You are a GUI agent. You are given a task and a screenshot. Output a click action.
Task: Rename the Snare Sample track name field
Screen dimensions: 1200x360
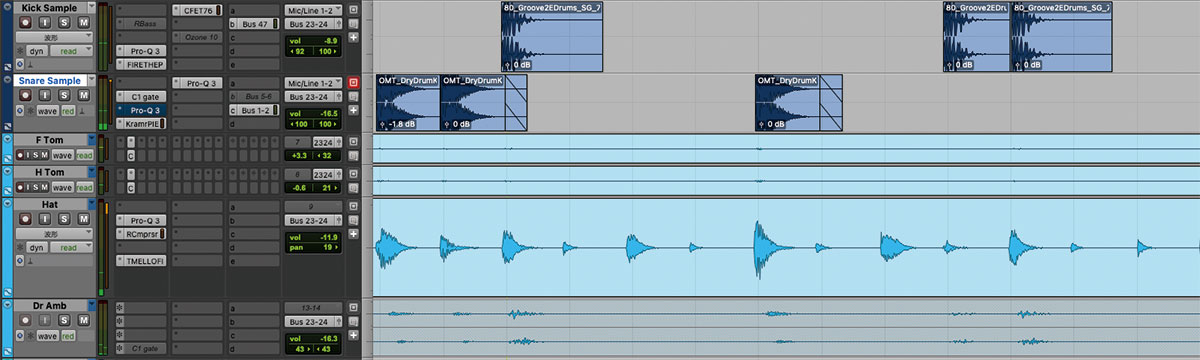pos(50,80)
